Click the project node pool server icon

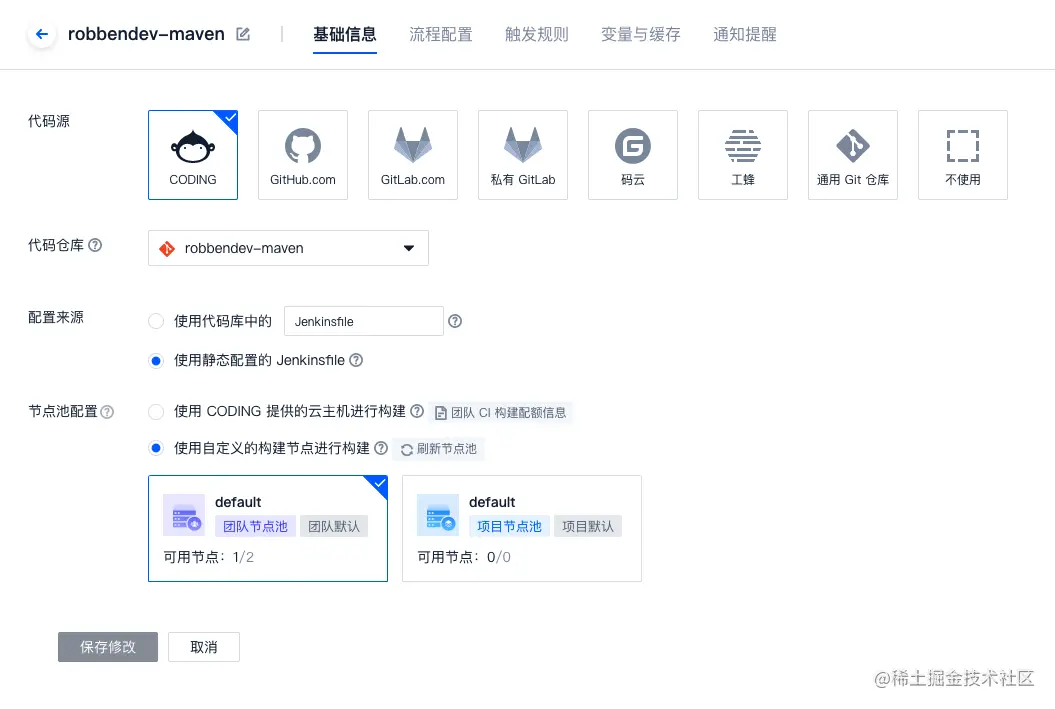pos(438,515)
